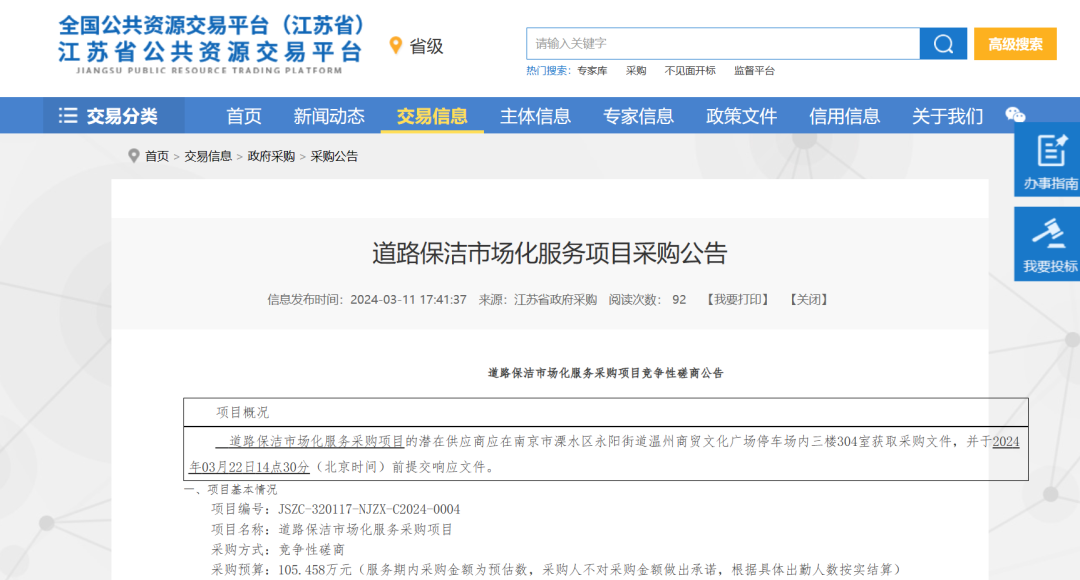This screenshot has height=580, width=1080.
Task: Expand the 交易分类 category menu
Action: (x=114, y=116)
